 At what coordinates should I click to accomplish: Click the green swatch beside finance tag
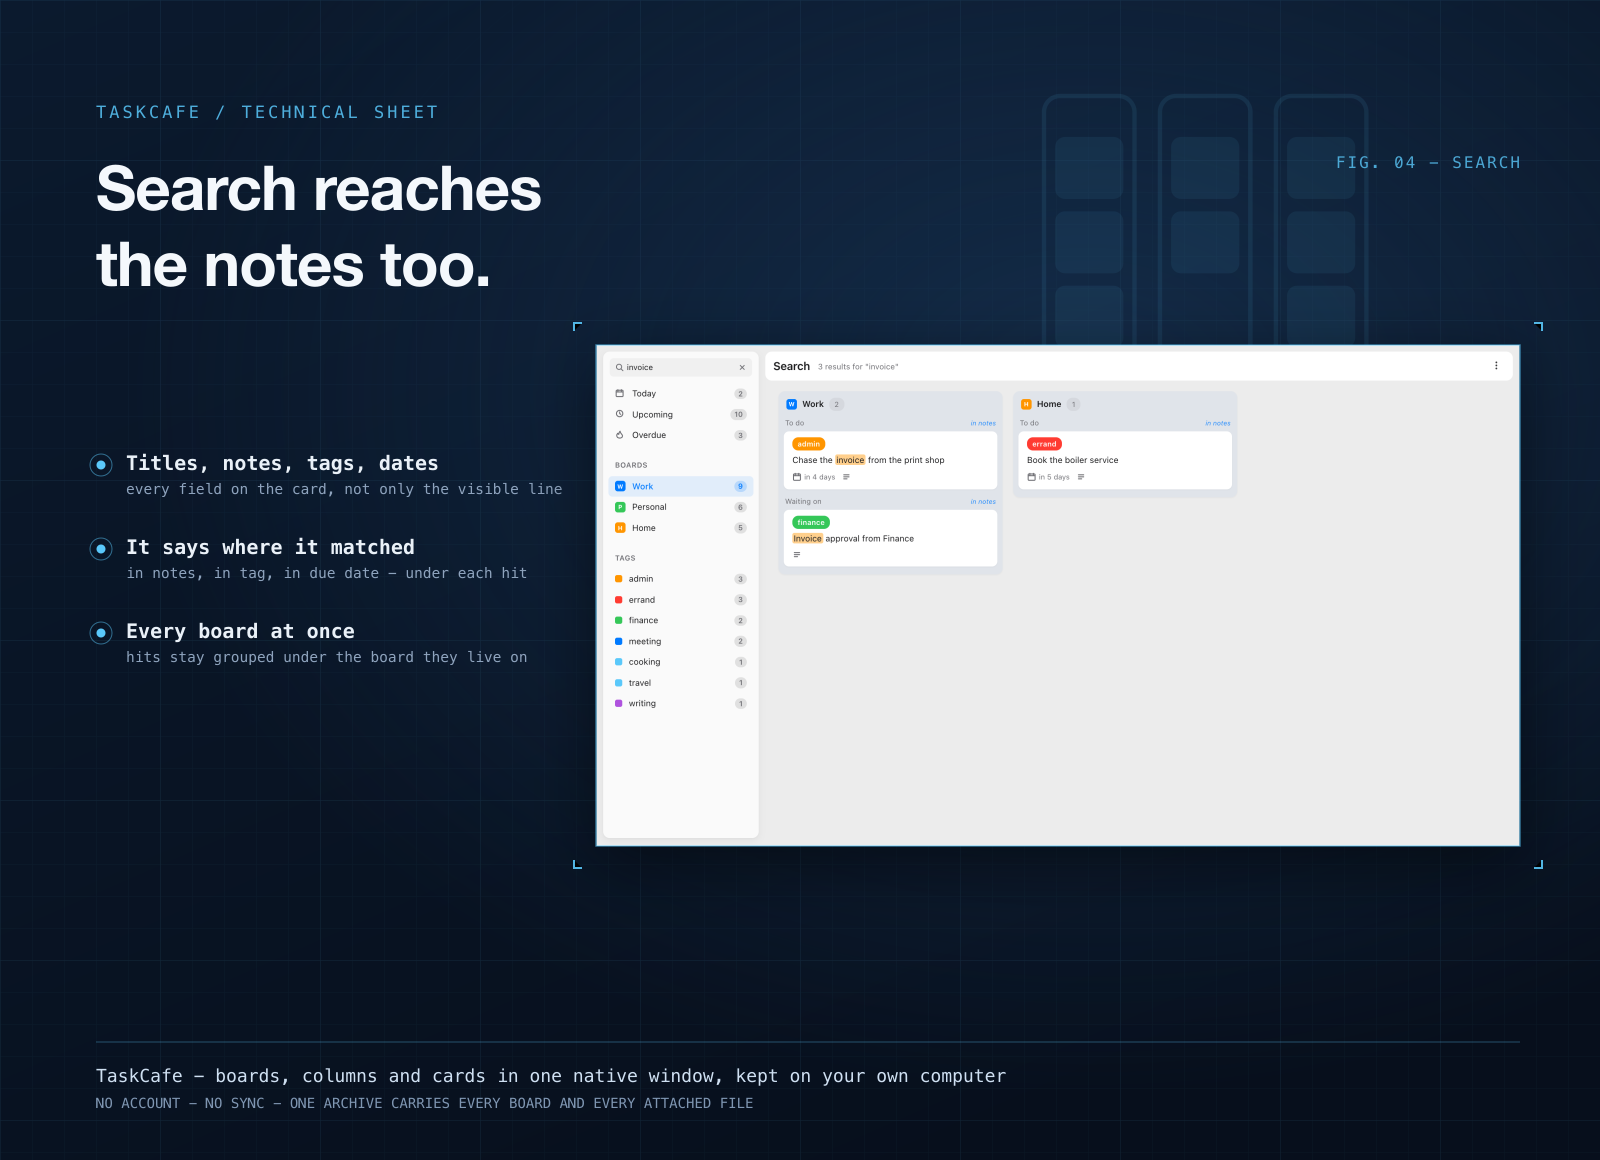coord(619,620)
